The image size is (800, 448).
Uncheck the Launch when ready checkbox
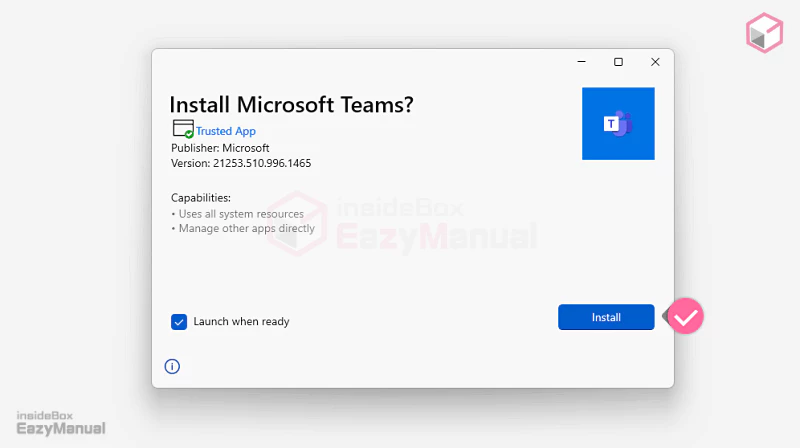coord(179,322)
